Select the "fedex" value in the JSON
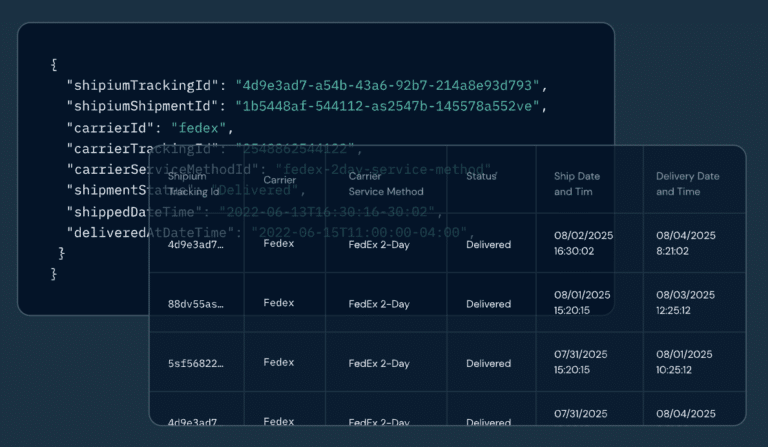Image resolution: width=768 pixels, height=447 pixels. [198, 128]
